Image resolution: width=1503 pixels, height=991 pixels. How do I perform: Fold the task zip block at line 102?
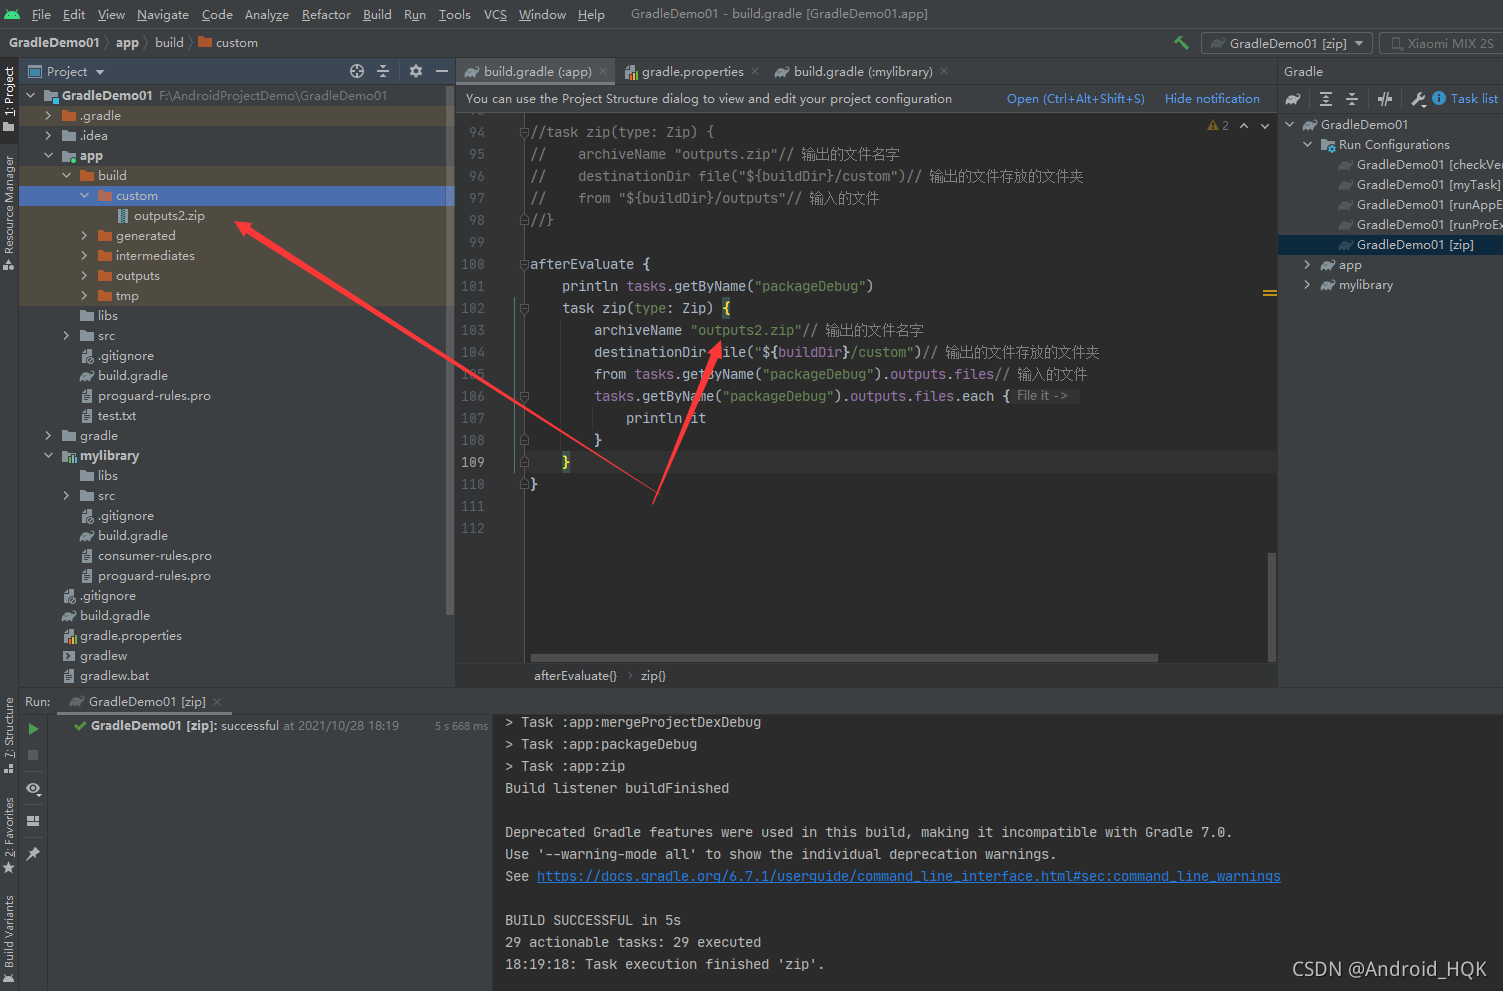coord(524,309)
